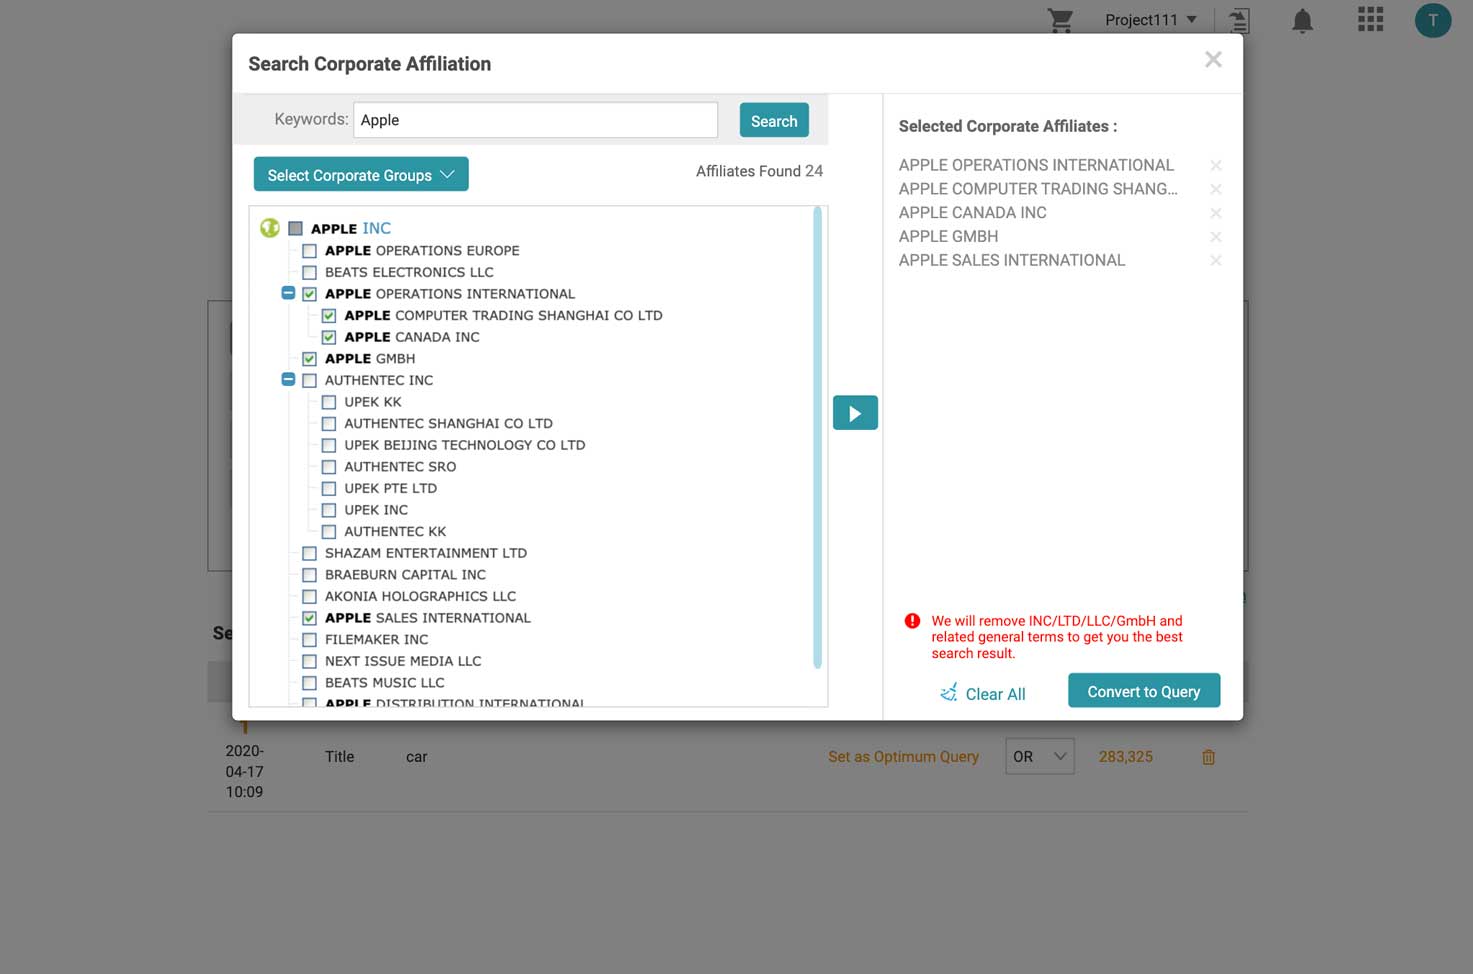Open the notifications bell
Screen dimensions: 1473x974
1302,20
